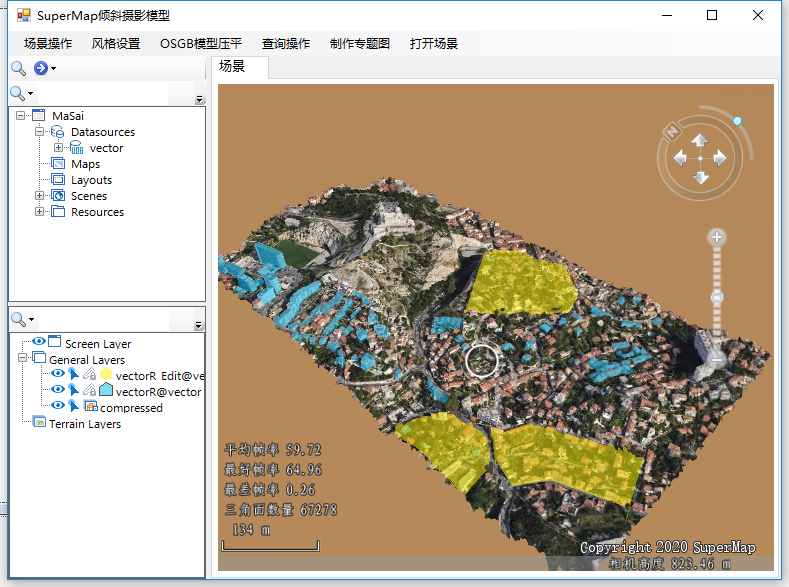Click the compressed OSGB layer icon
The image size is (789, 587).
91,405
